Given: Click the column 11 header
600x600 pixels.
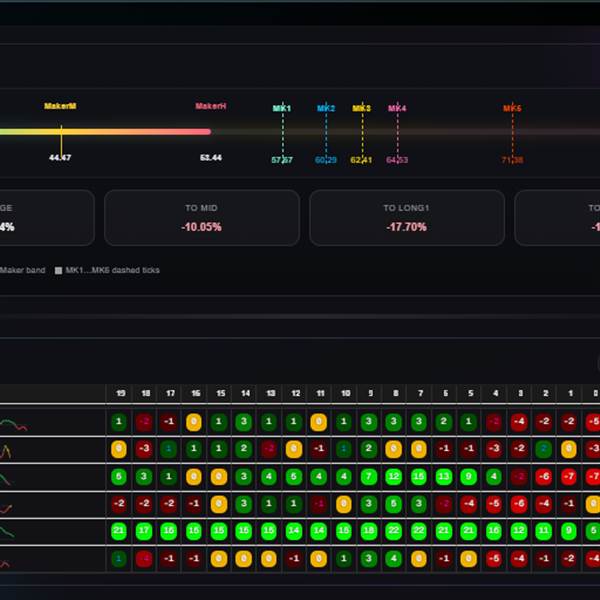Looking at the screenshot, I should 321,393.
